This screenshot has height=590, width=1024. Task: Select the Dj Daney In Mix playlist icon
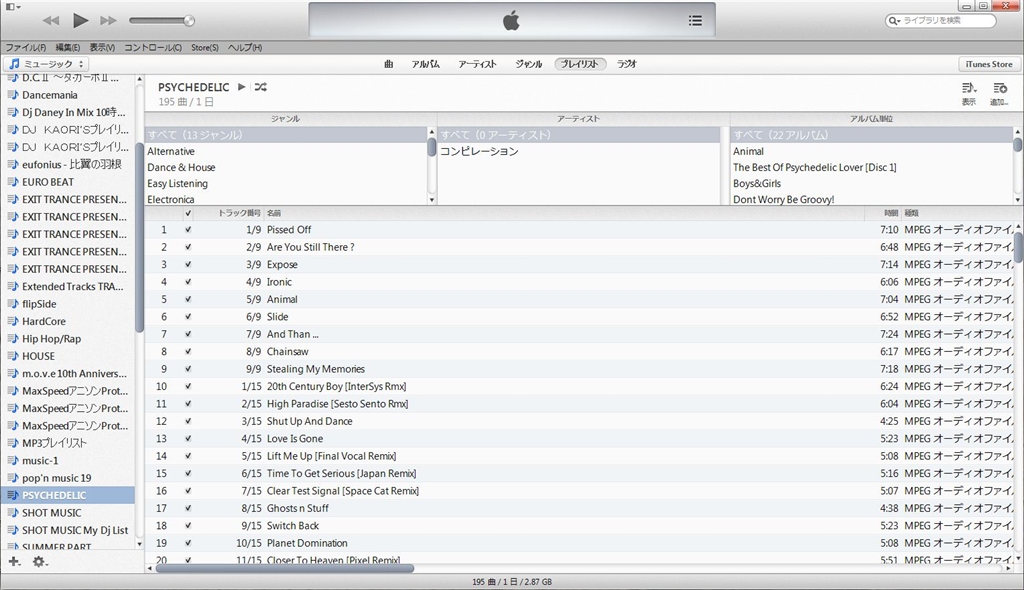tap(12, 112)
